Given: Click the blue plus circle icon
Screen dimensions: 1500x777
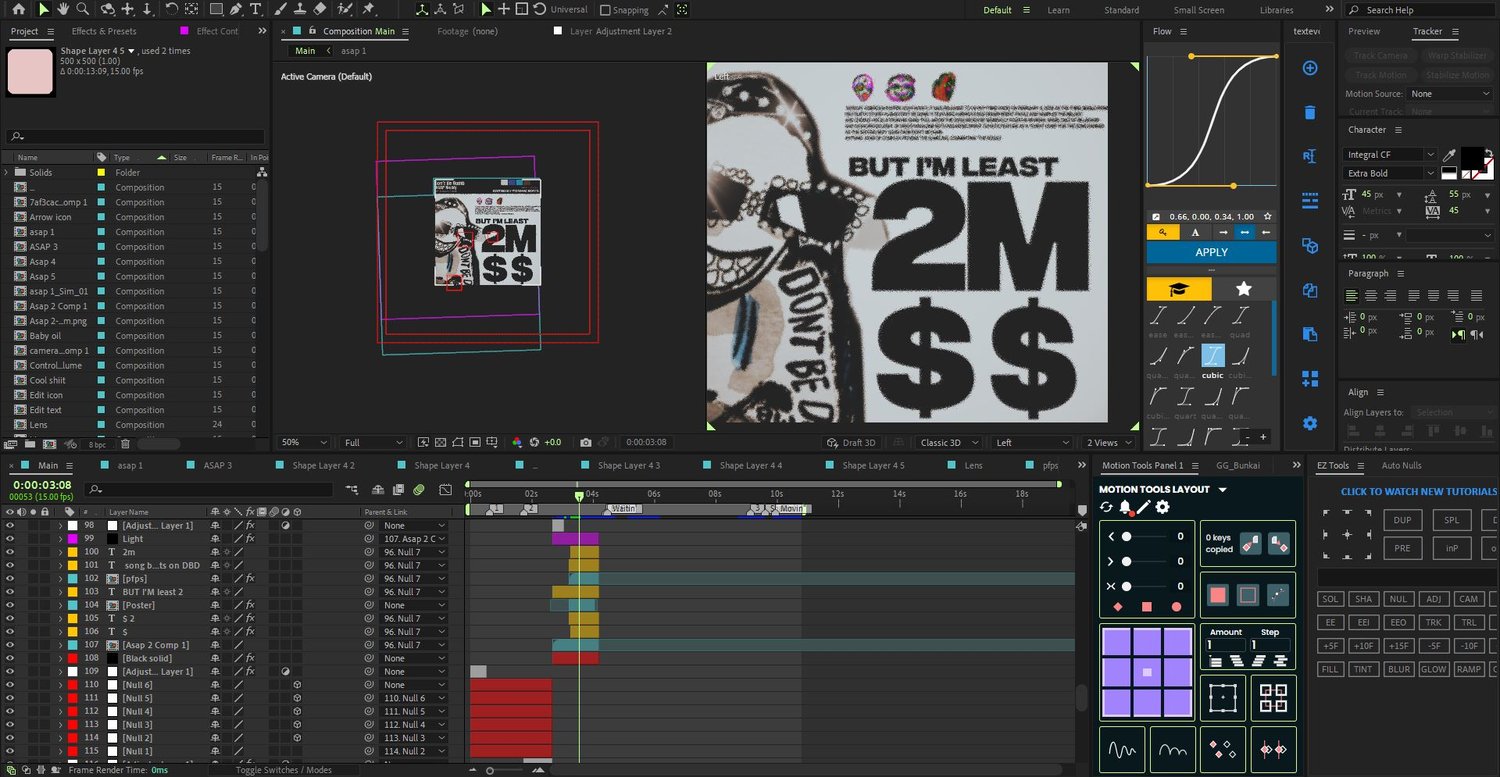Looking at the screenshot, I should click(x=1310, y=68).
